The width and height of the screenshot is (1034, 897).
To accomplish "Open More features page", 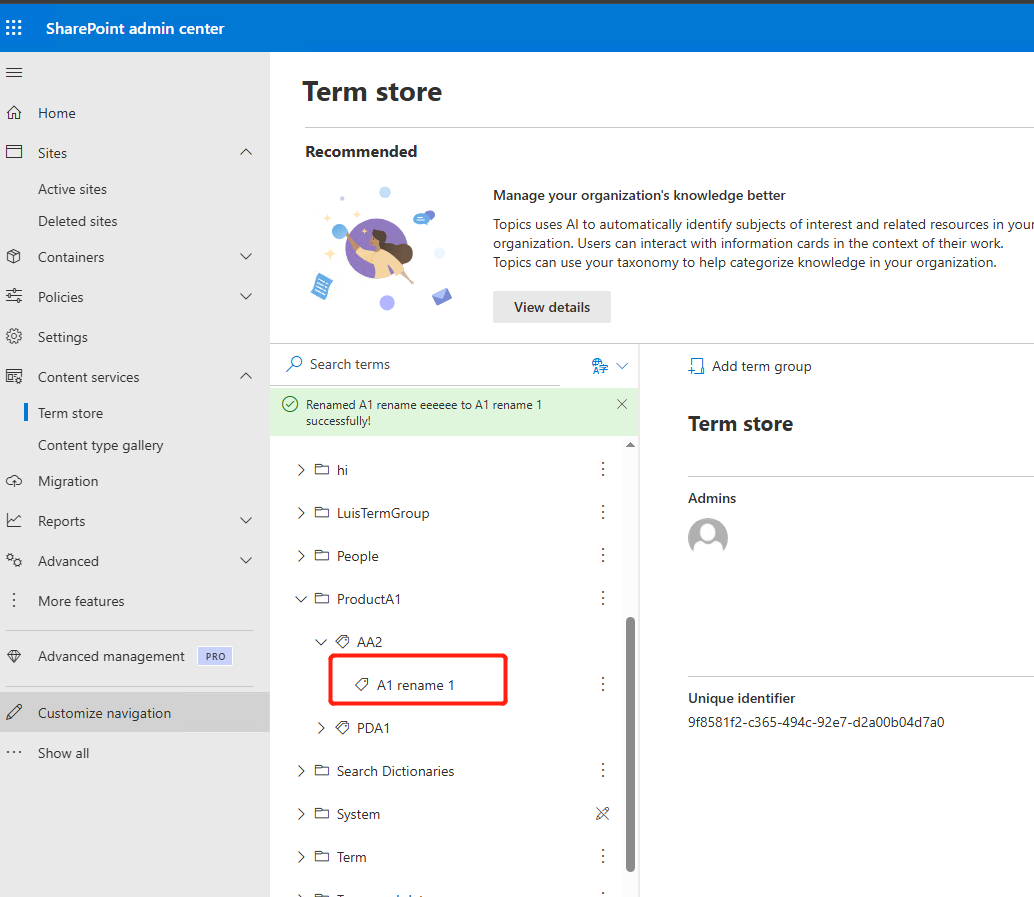I will pyautogui.click(x=81, y=601).
